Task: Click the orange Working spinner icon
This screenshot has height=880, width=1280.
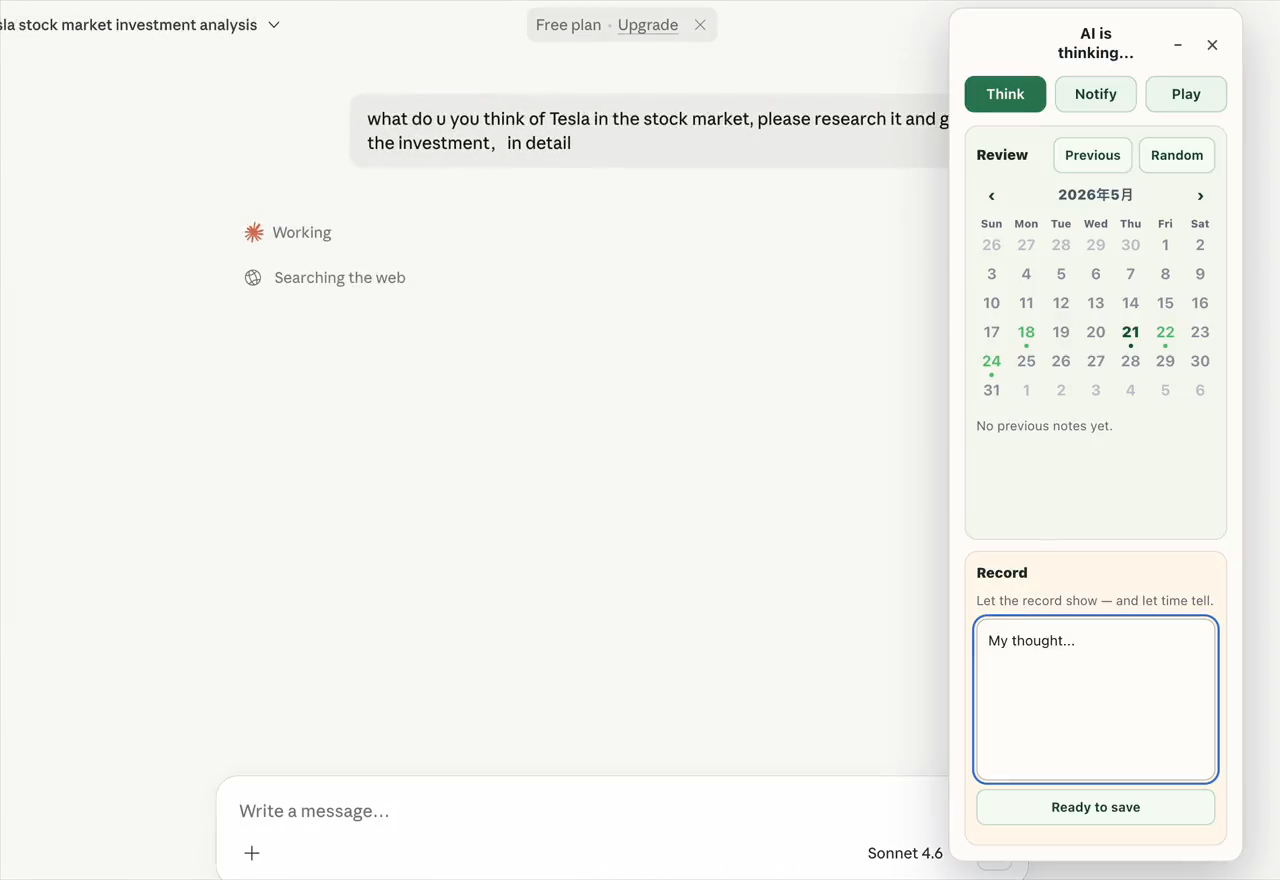Action: tap(254, 233)
